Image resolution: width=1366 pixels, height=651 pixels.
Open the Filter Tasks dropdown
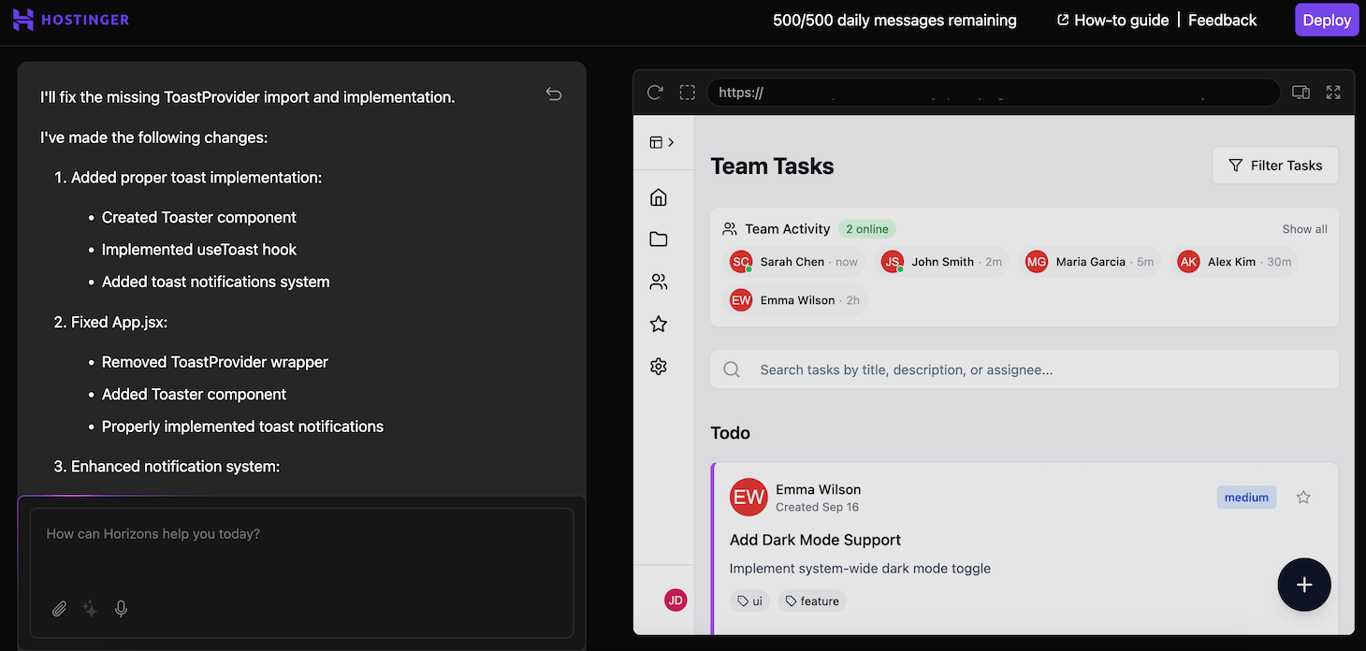pos(1275,165)
